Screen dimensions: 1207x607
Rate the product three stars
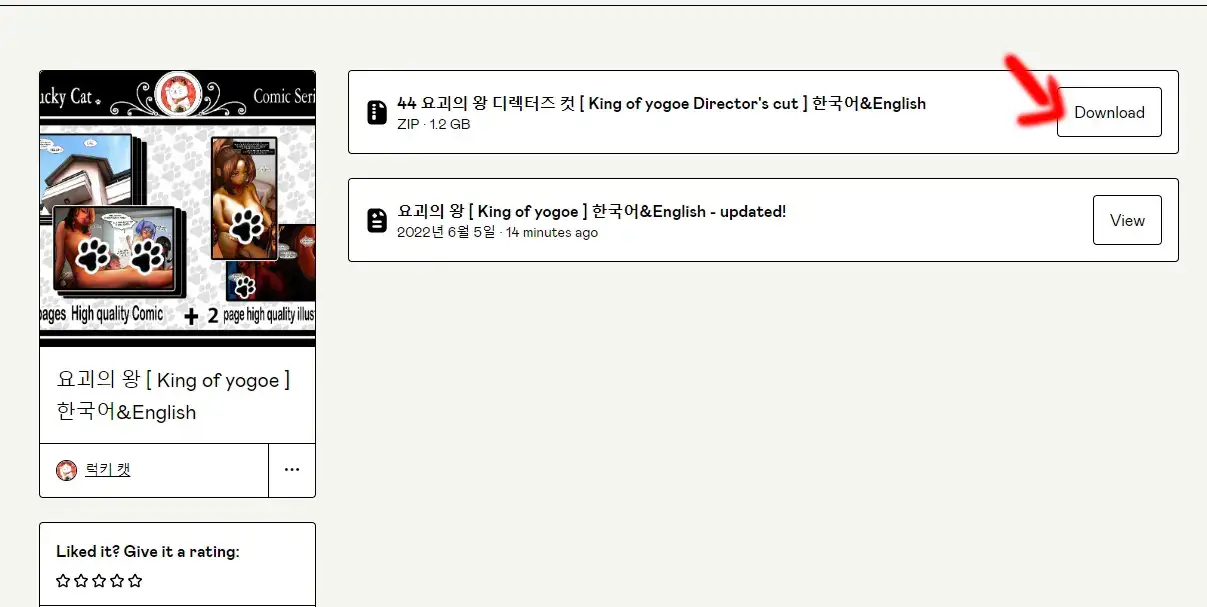[99, 581]
